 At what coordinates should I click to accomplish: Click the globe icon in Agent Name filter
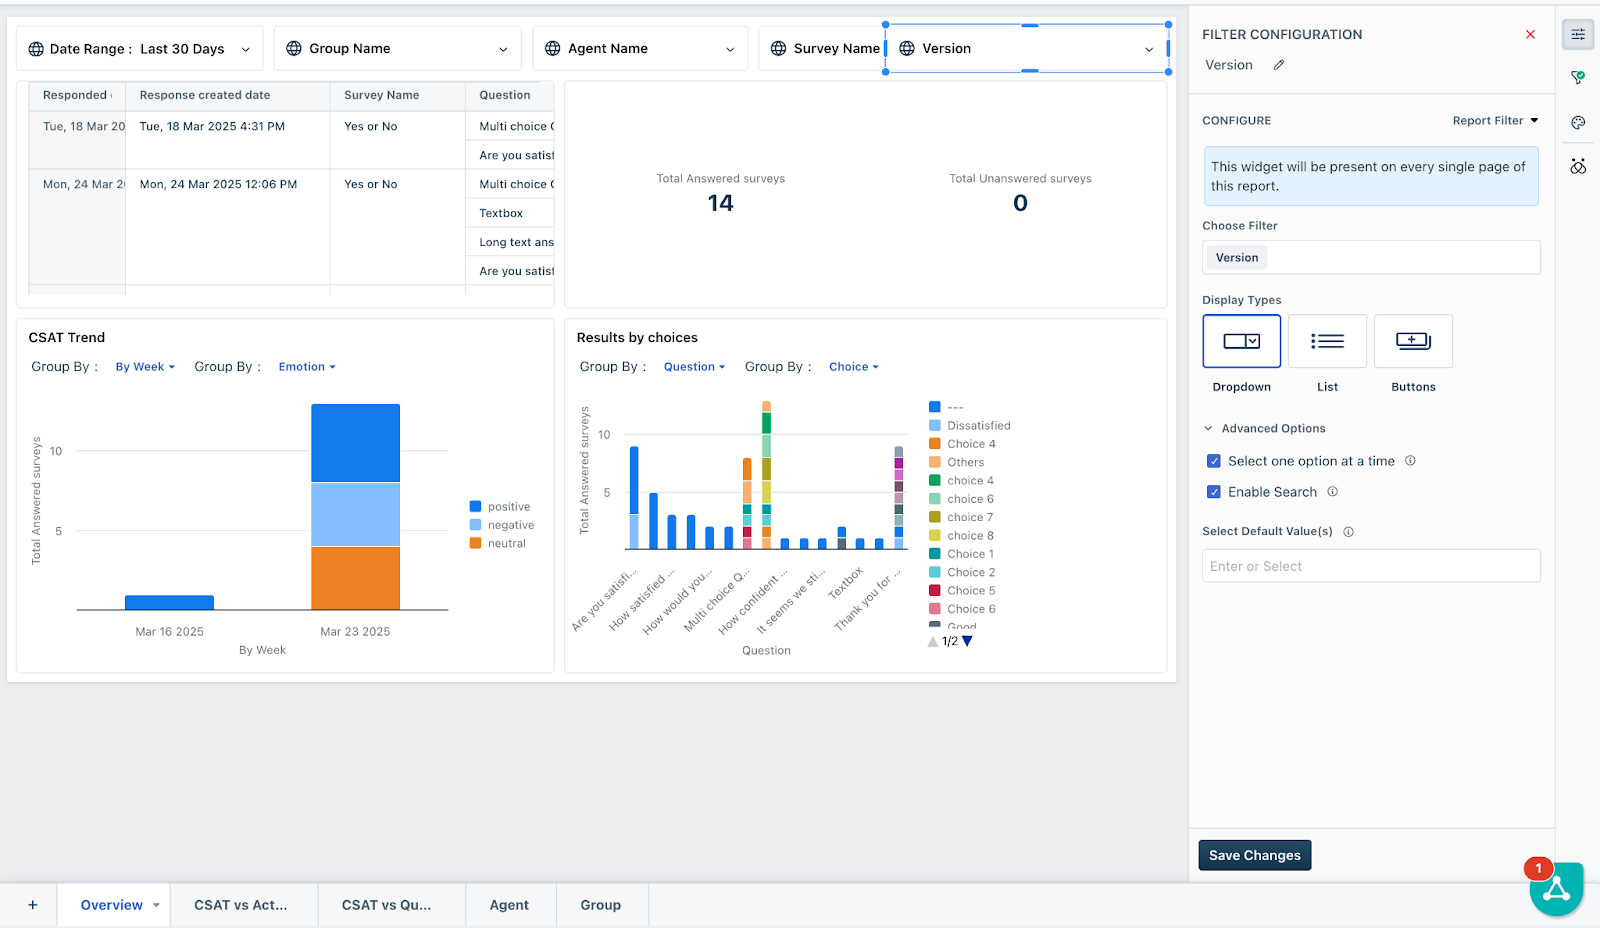tap(552, 48)
